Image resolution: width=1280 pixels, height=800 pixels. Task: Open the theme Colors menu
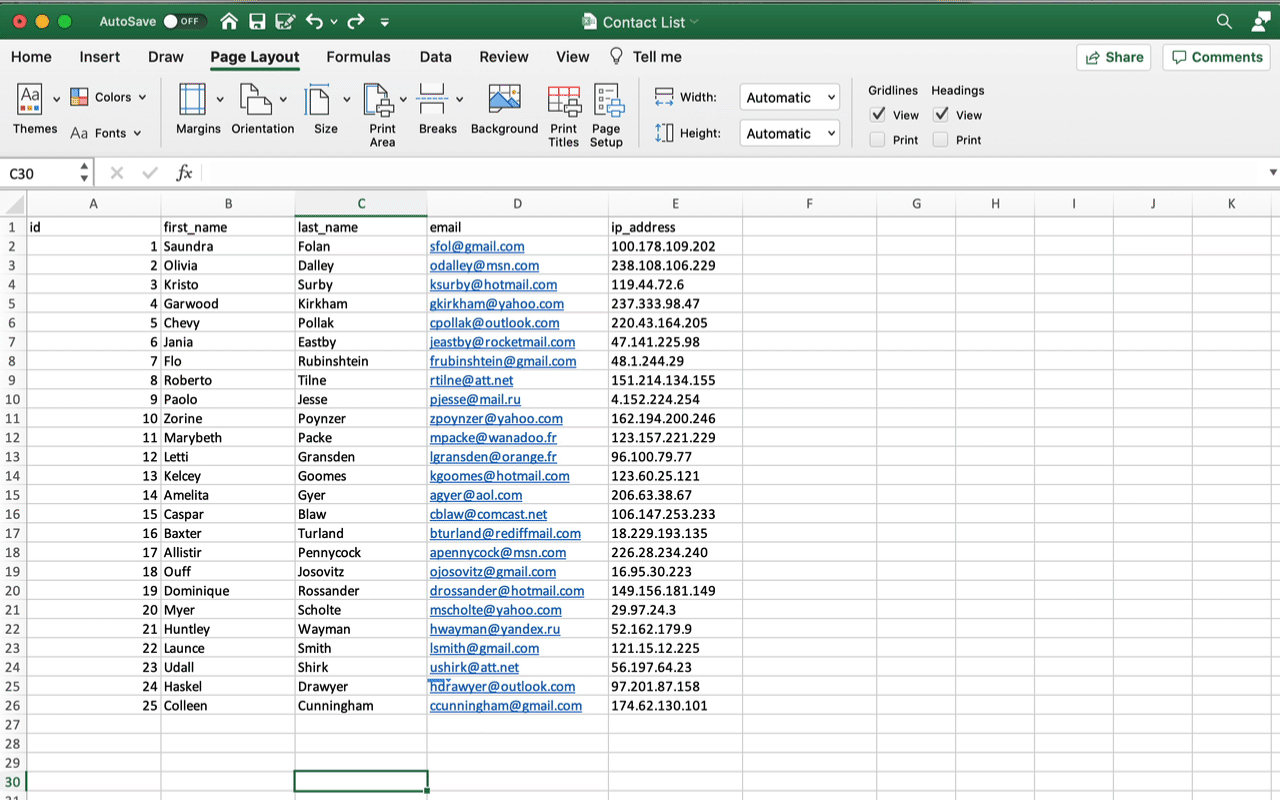(x=109, y=97)
